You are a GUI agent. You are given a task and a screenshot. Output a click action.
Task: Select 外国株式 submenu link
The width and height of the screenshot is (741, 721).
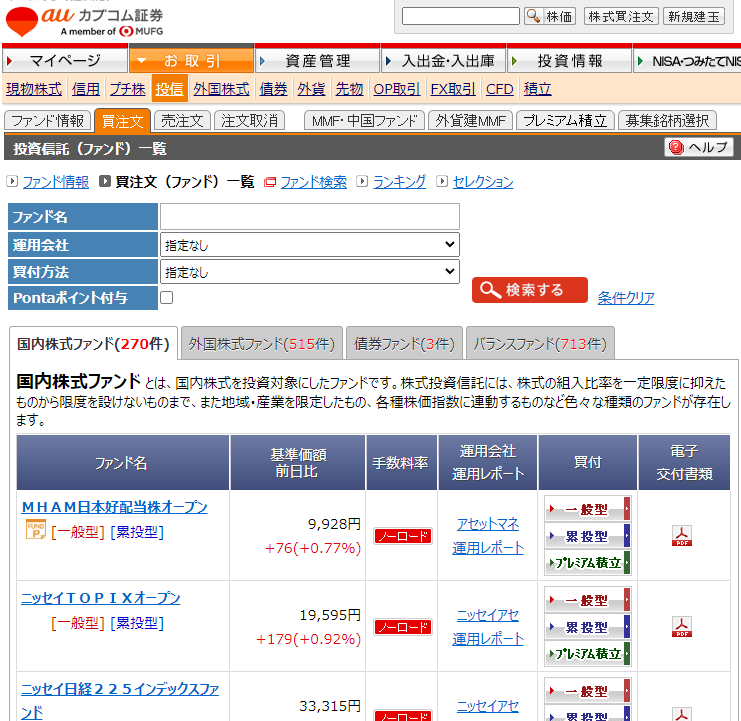coord(221,89)
